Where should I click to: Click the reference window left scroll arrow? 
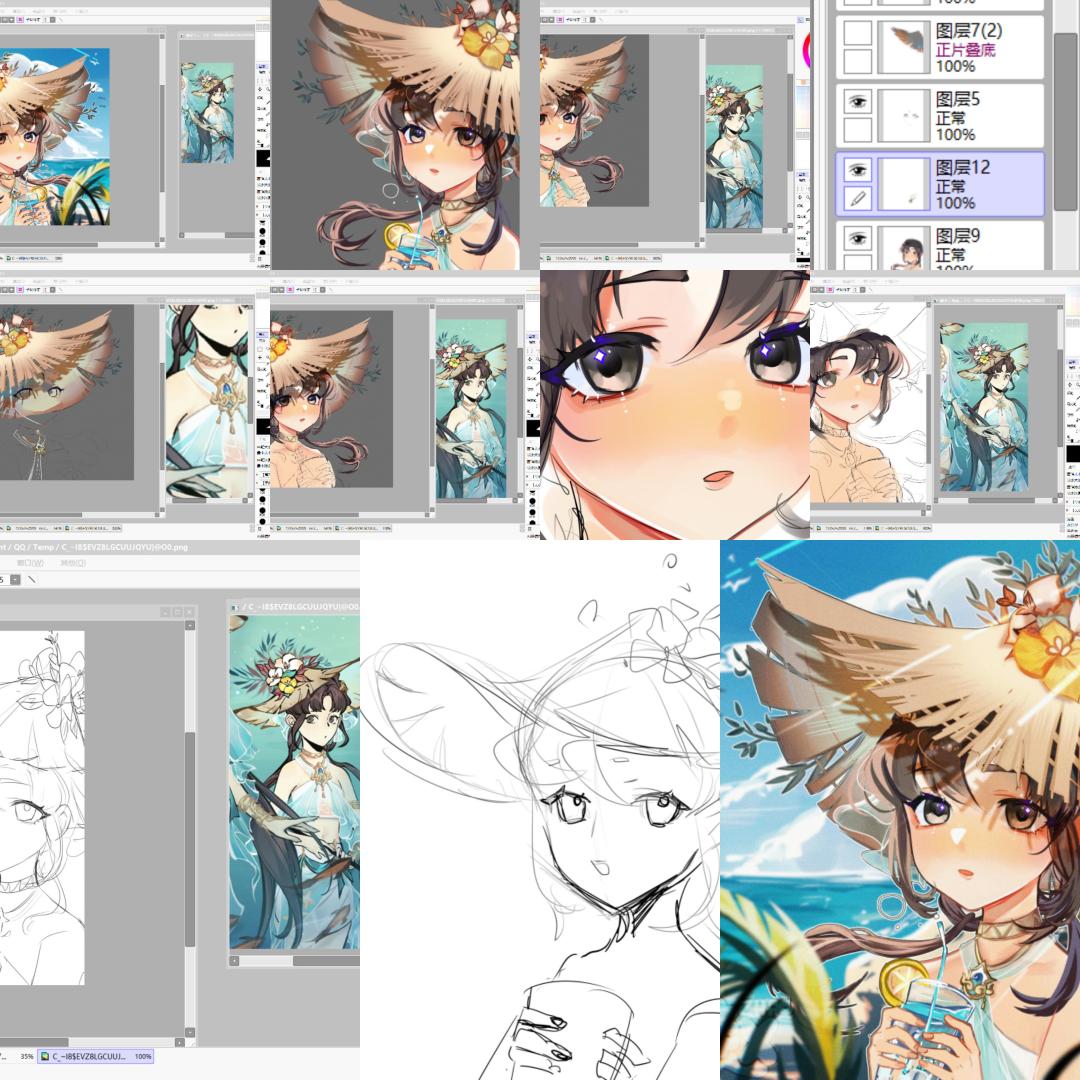[234, 960]
